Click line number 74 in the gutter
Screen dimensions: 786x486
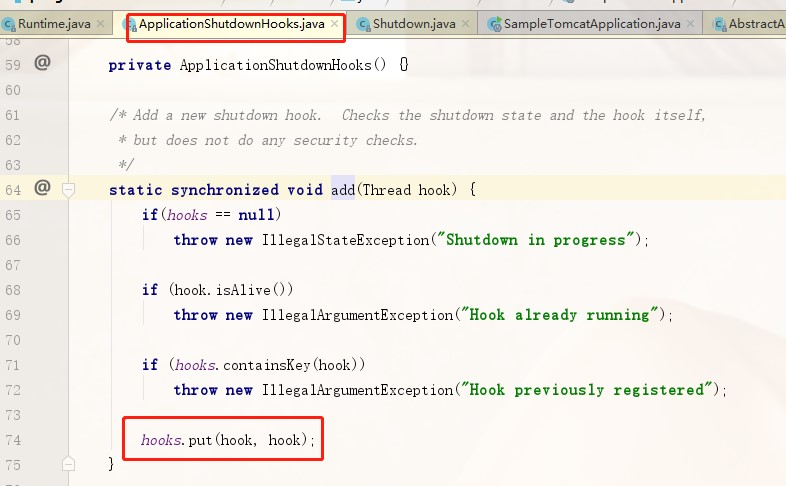pos(13,440)
